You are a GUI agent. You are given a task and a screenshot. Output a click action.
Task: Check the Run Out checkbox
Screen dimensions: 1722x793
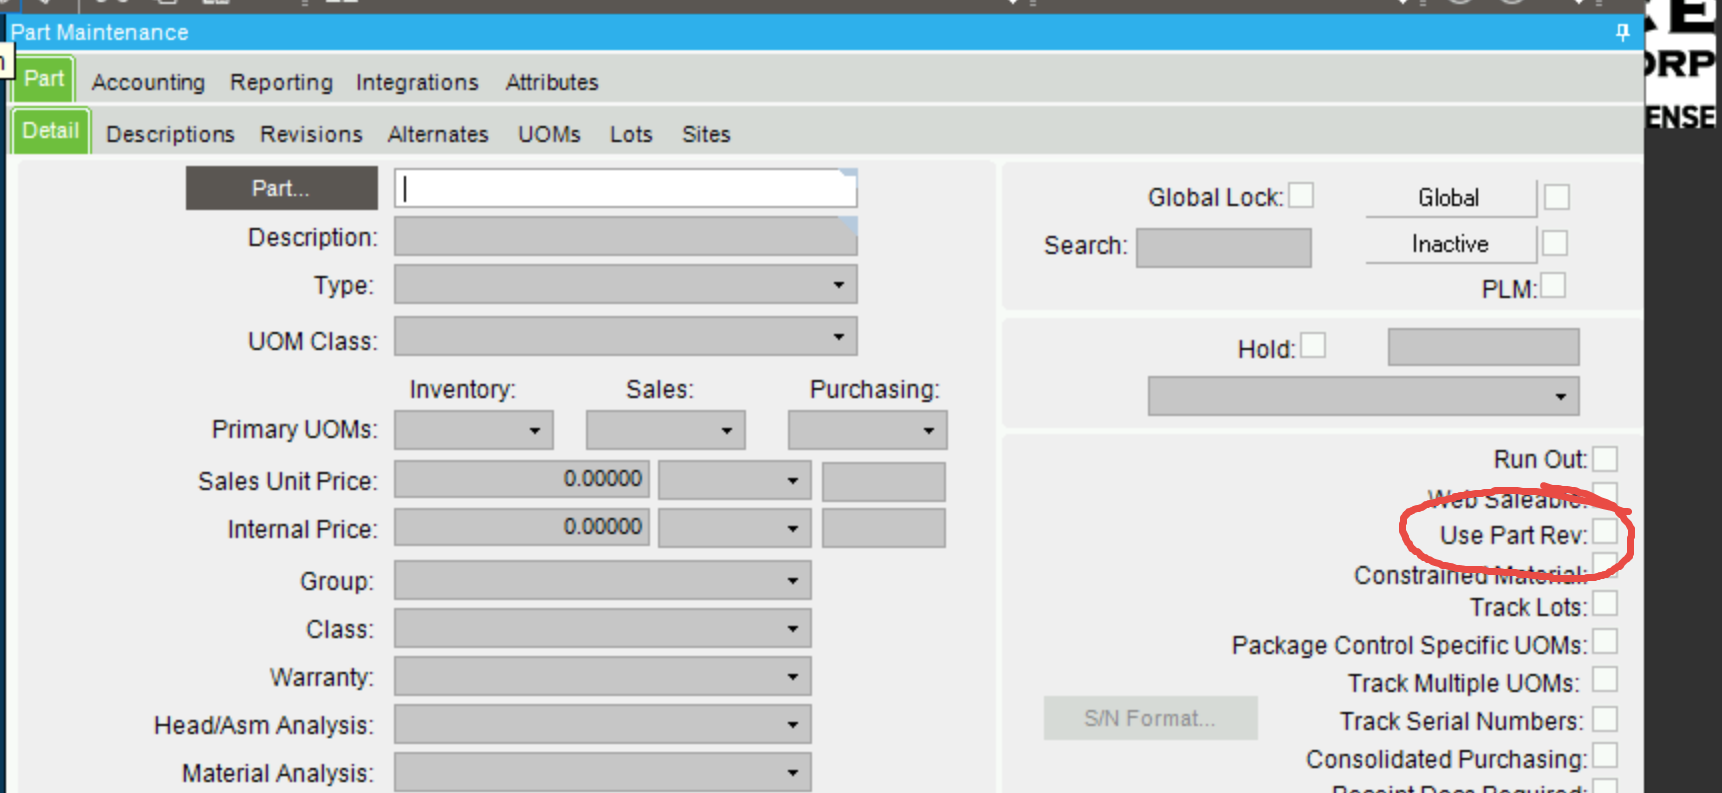tap(1604, 459)
